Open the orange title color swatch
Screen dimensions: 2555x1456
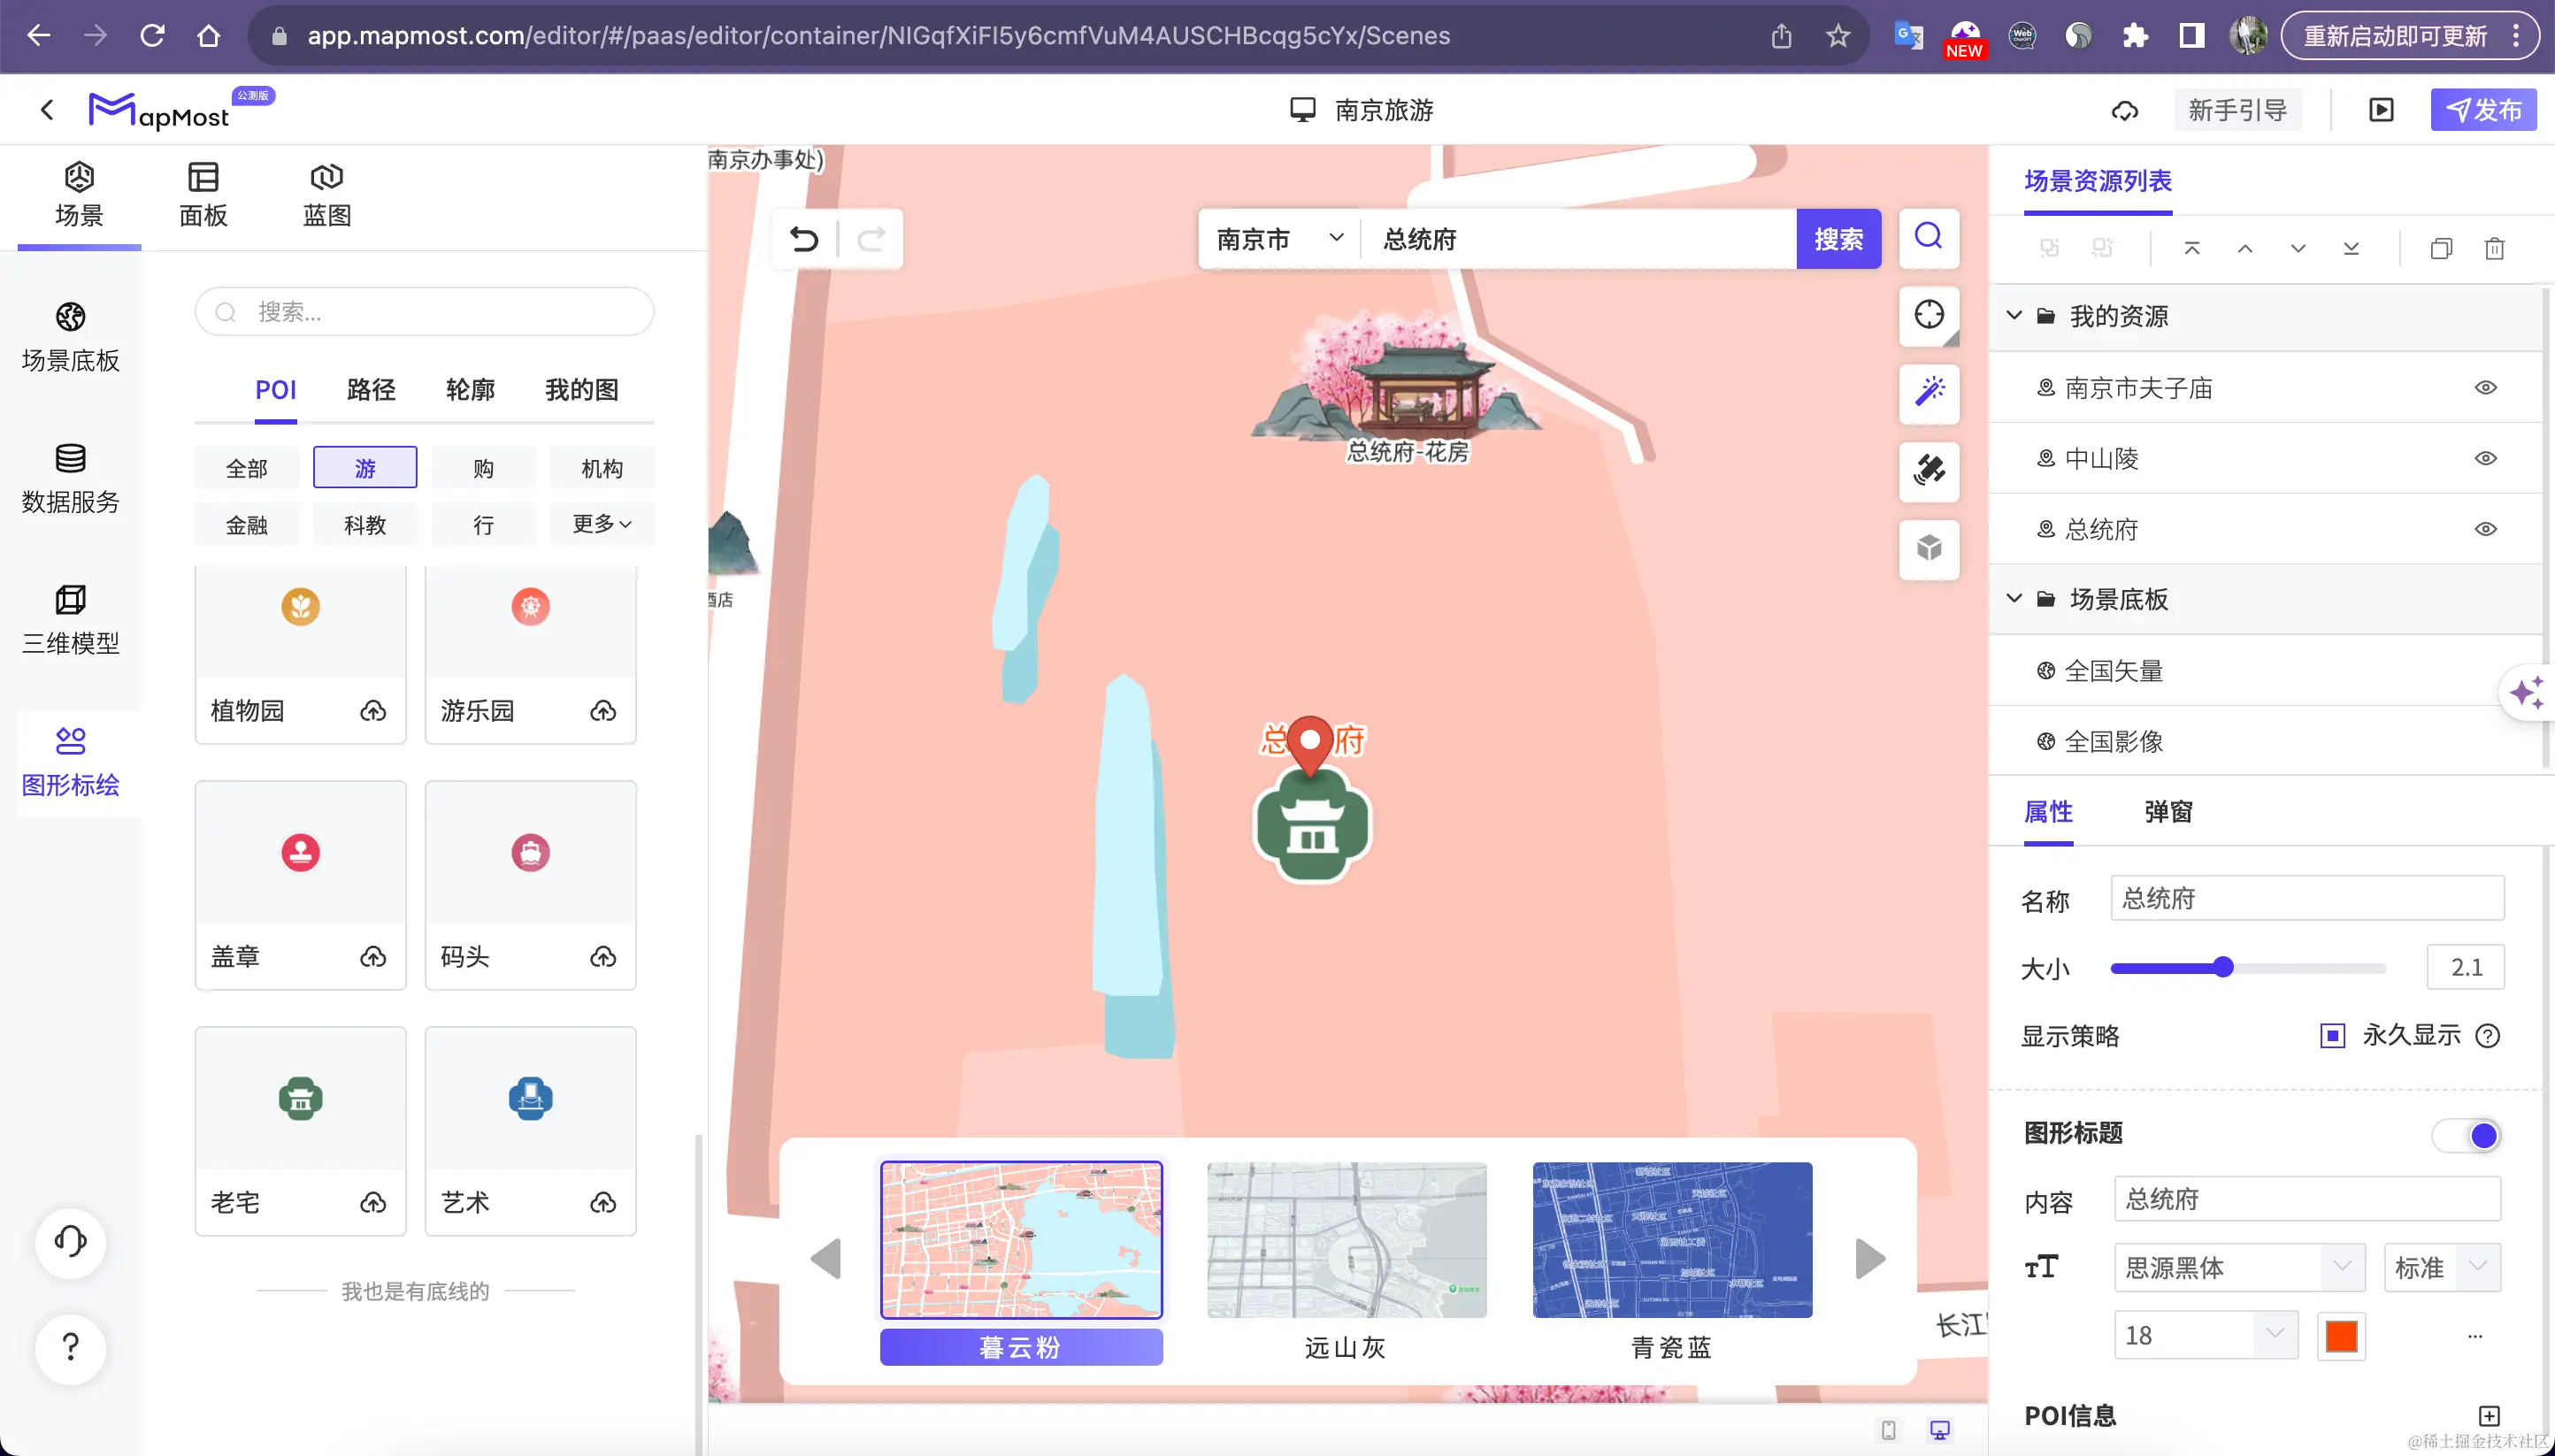point(2341,1335)
